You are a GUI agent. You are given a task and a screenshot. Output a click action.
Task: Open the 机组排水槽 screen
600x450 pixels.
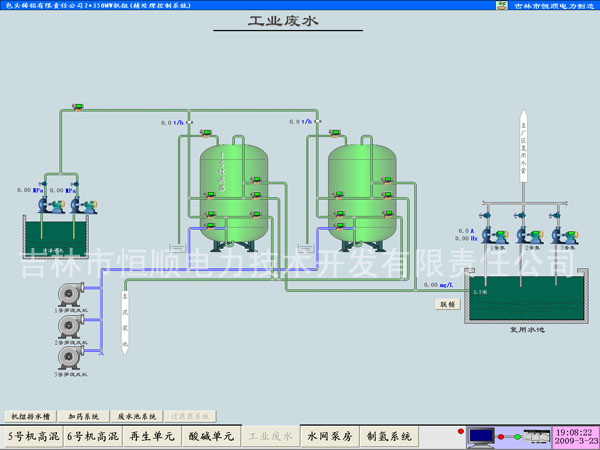(x=30, y=416)
